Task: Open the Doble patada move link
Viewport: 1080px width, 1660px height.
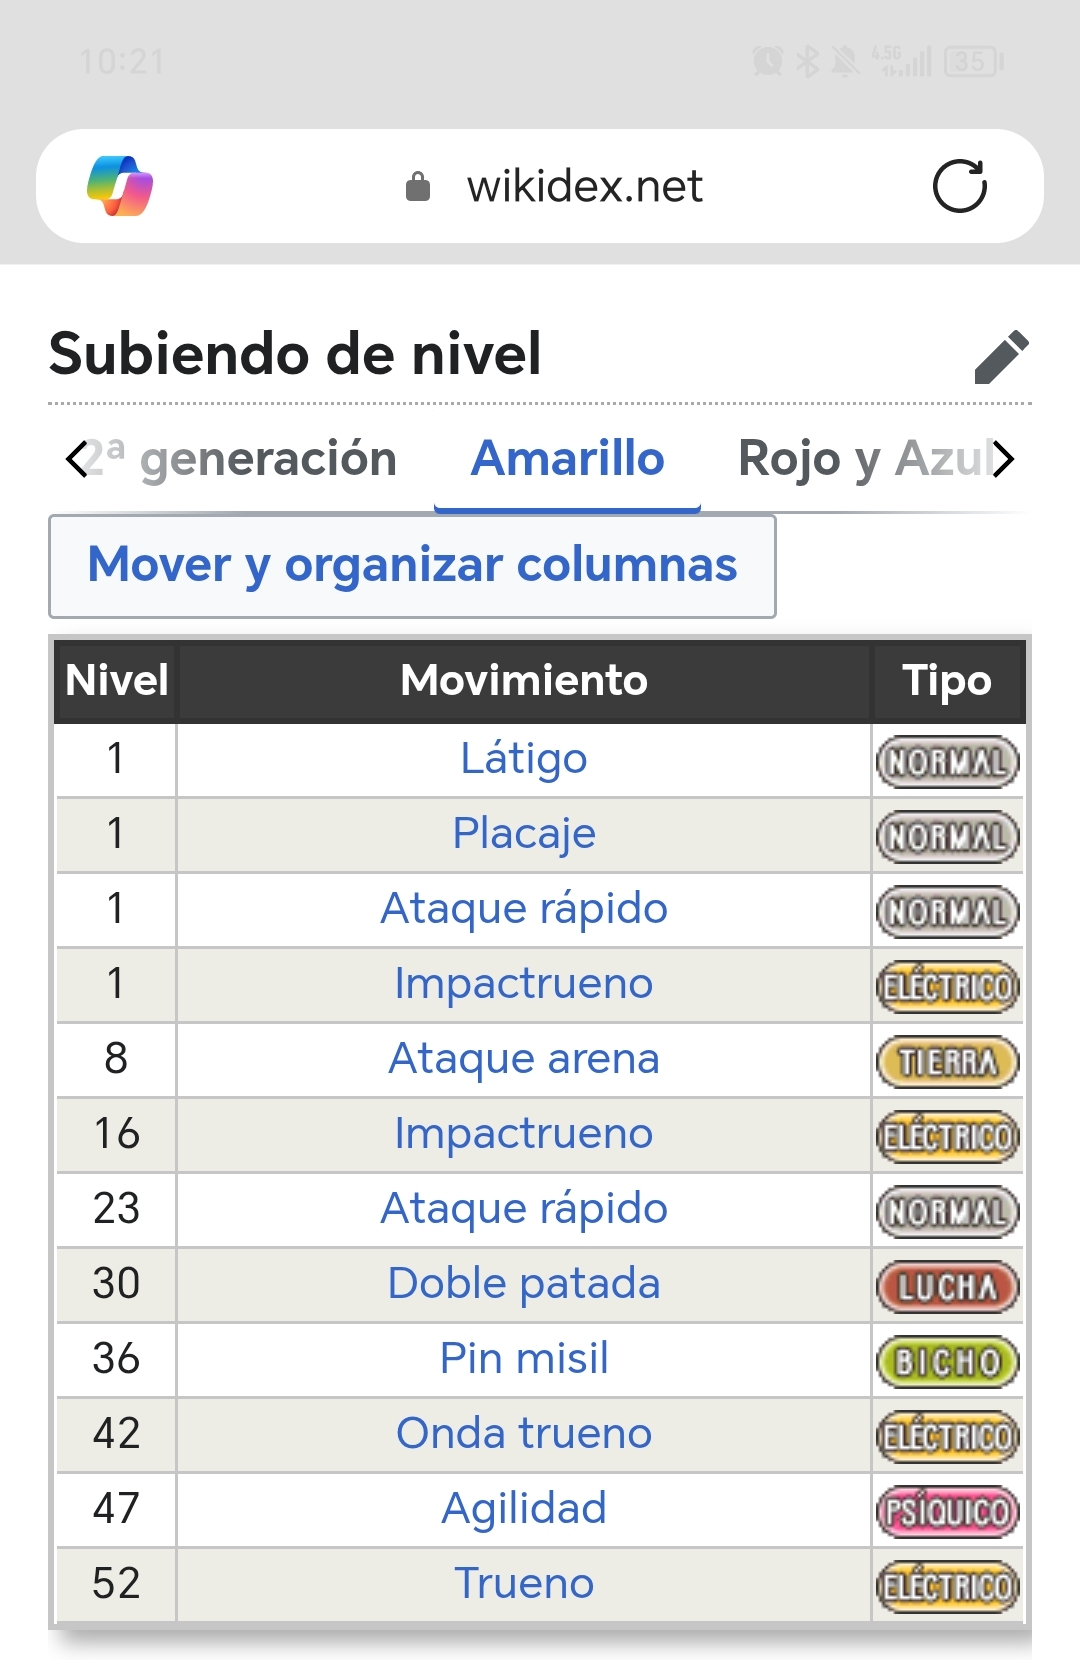Action: pos(523,1284)
